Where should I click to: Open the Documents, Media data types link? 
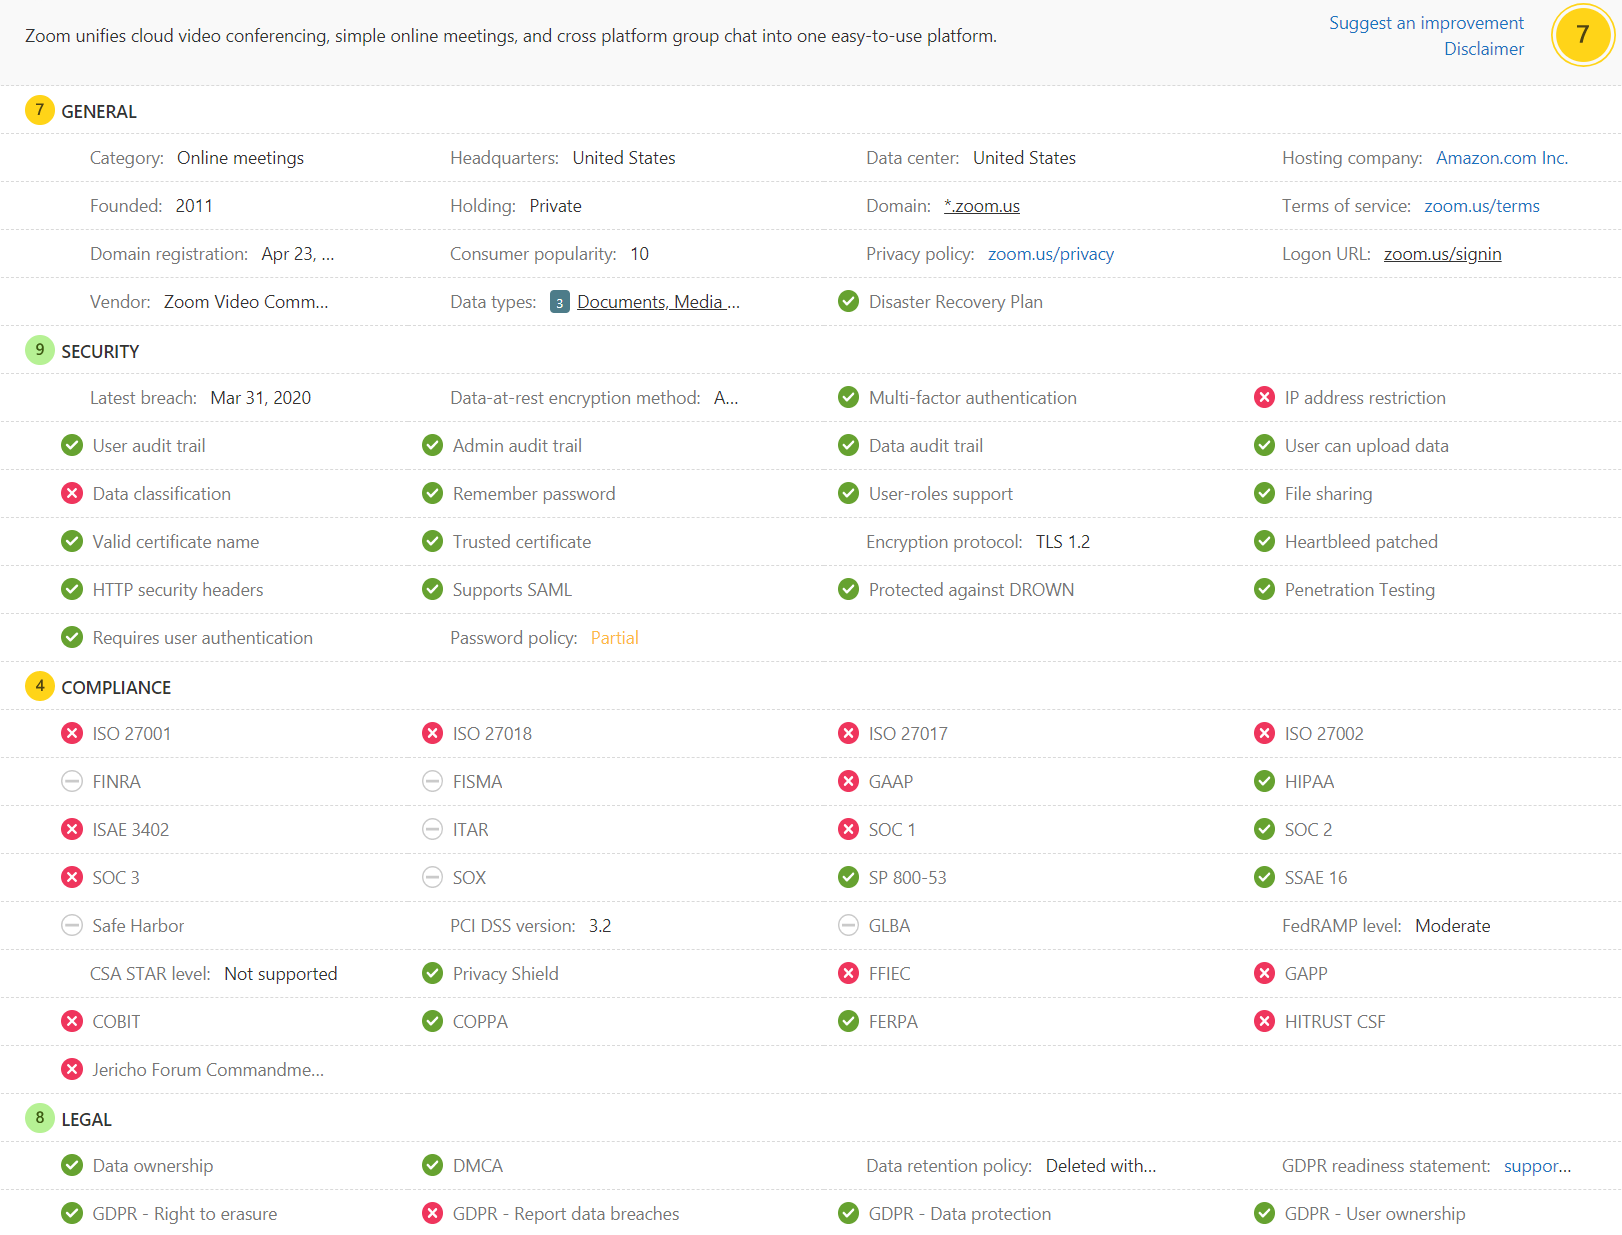coord(659,302)
